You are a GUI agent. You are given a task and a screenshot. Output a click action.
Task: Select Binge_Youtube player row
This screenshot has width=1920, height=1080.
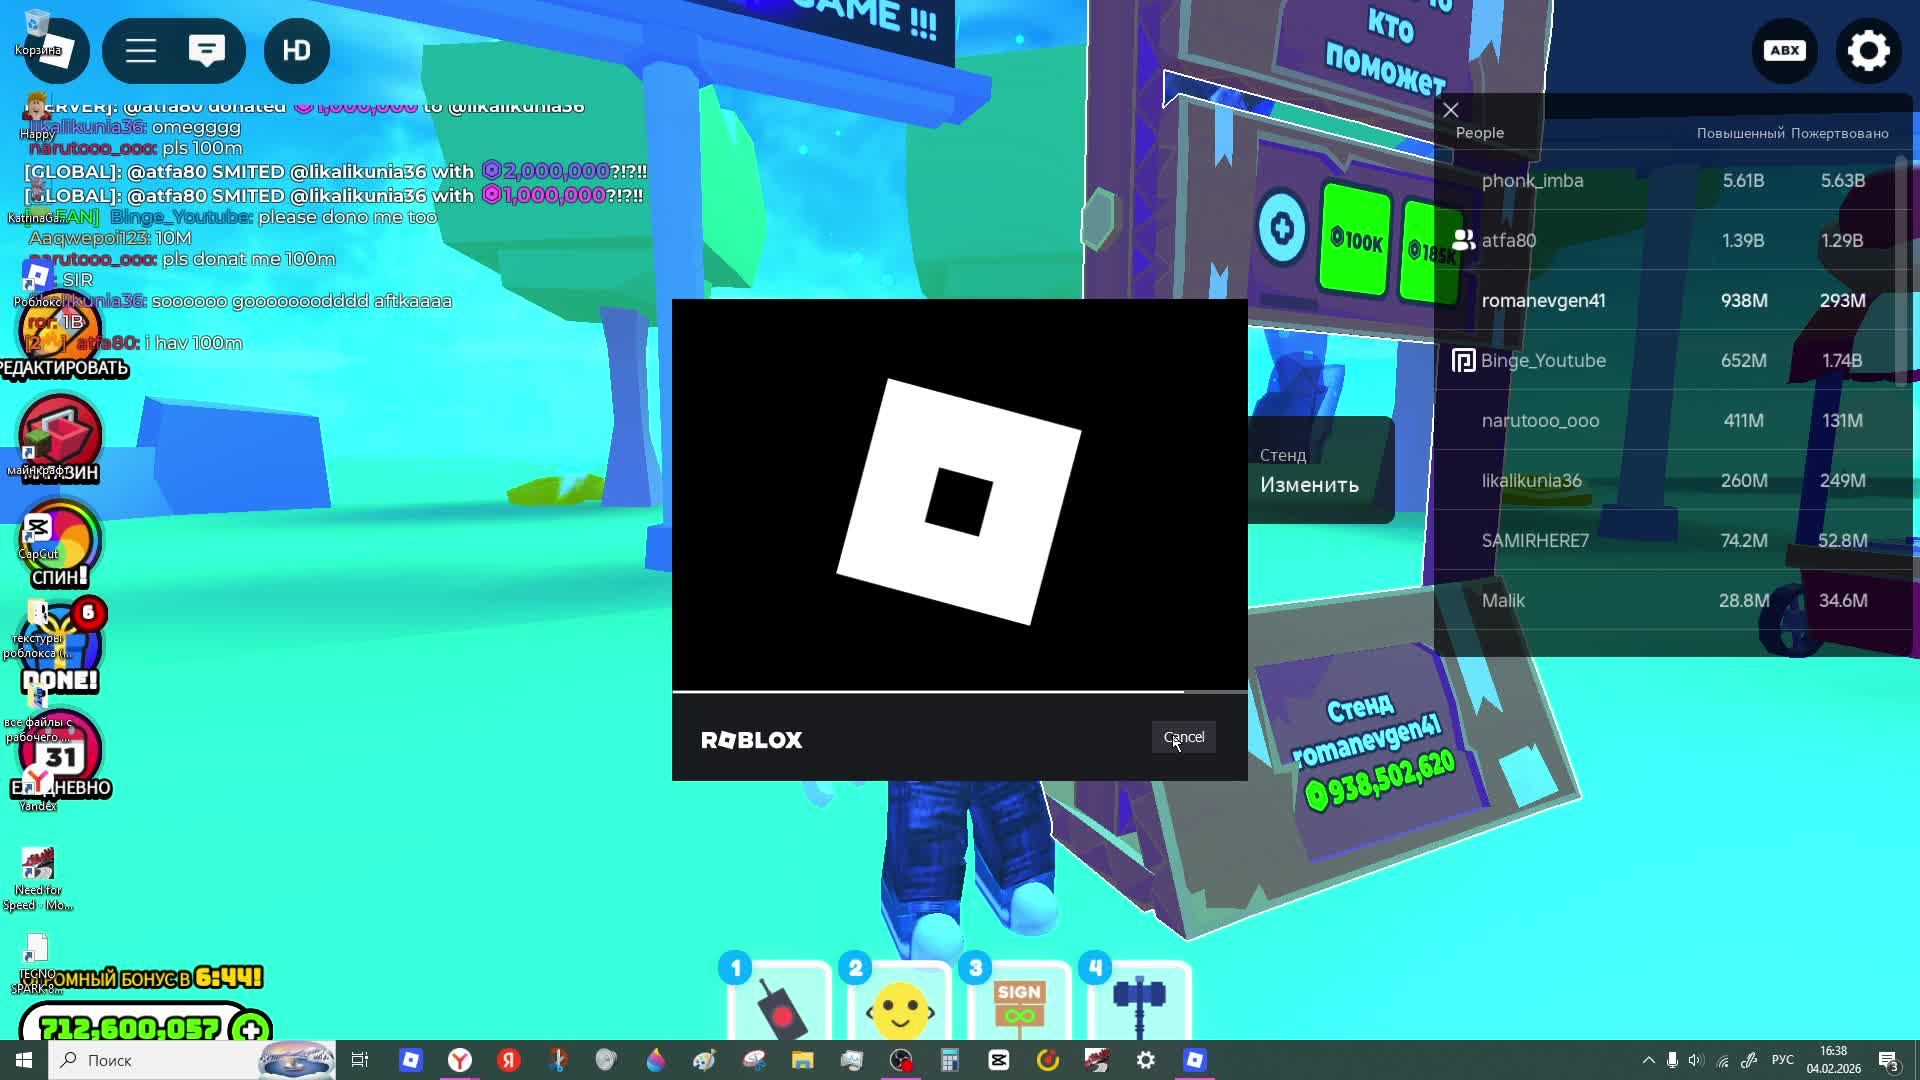[x=1542, y=361]
